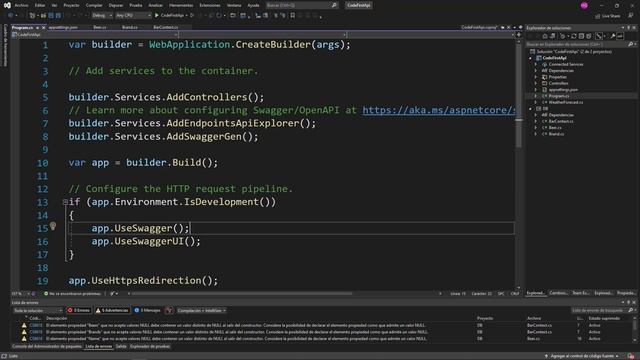
Task: Click the refresh/sync icon in Solution Explorer
Action: click(573, 36)
